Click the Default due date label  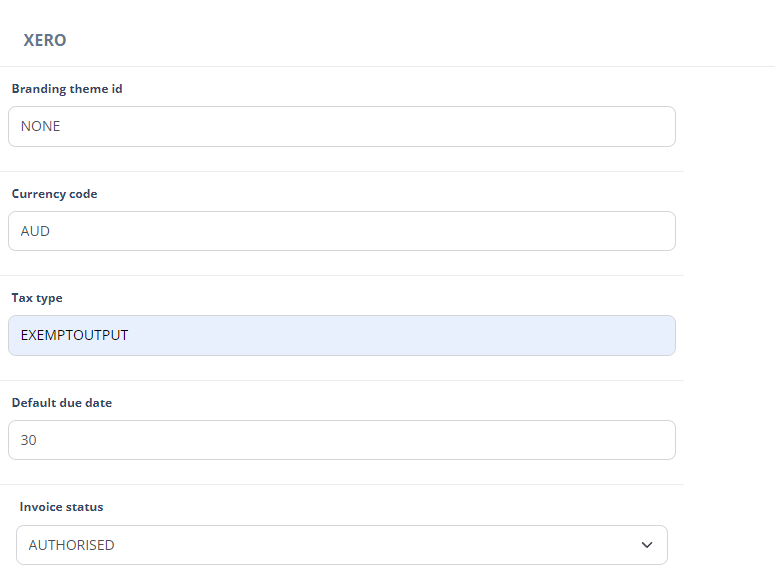62,403
